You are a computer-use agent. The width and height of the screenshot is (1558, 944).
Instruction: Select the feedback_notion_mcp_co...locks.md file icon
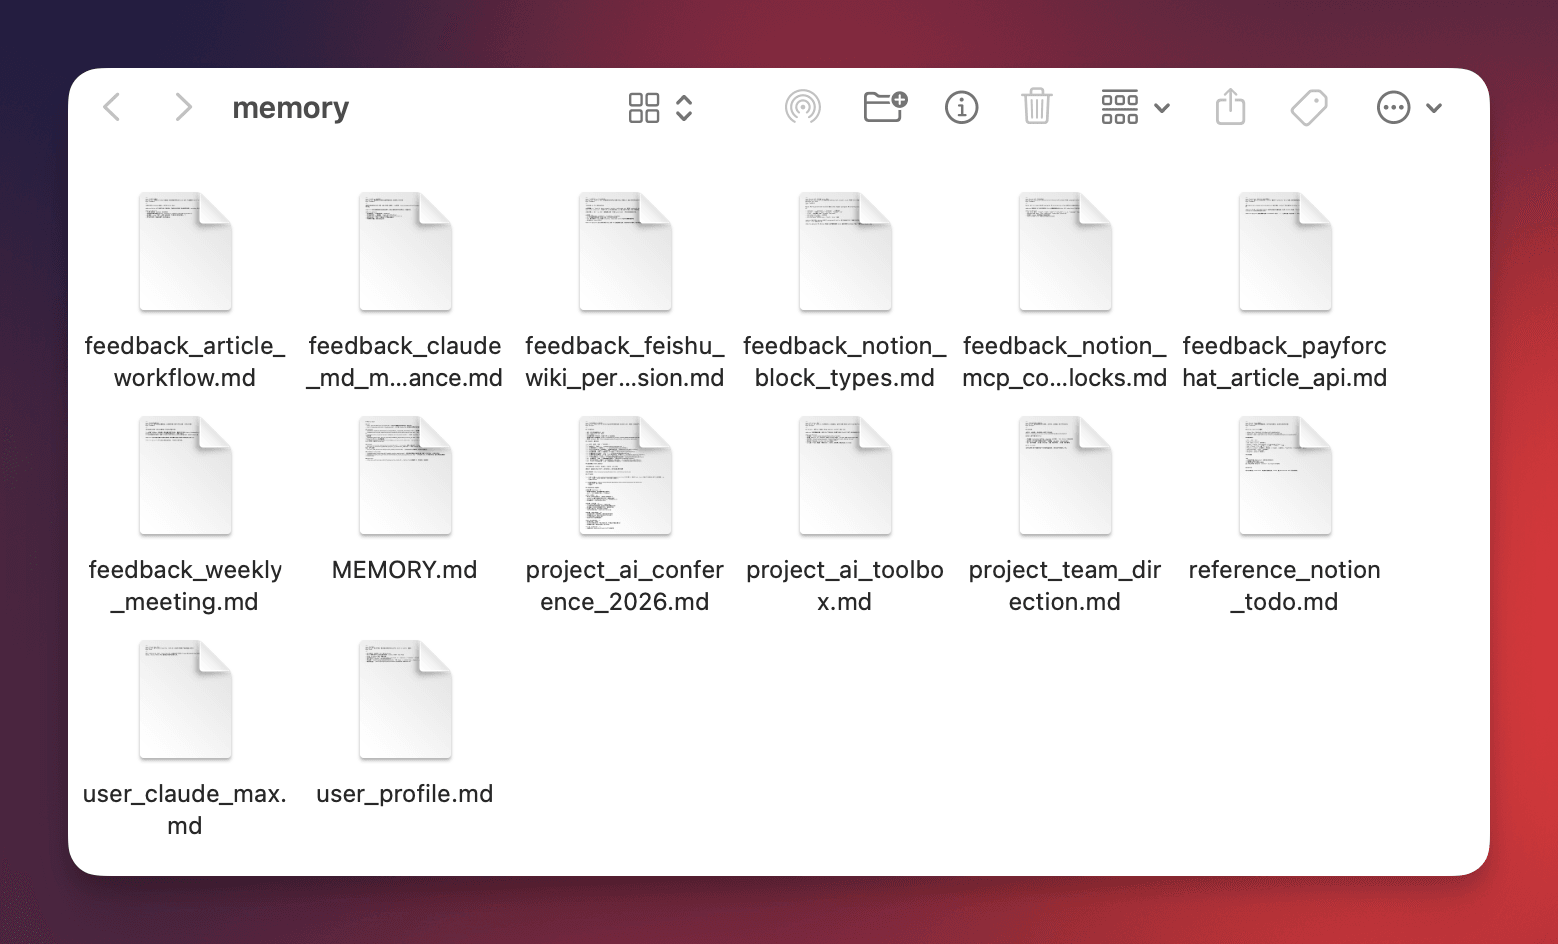click(x=1065, y=251)
